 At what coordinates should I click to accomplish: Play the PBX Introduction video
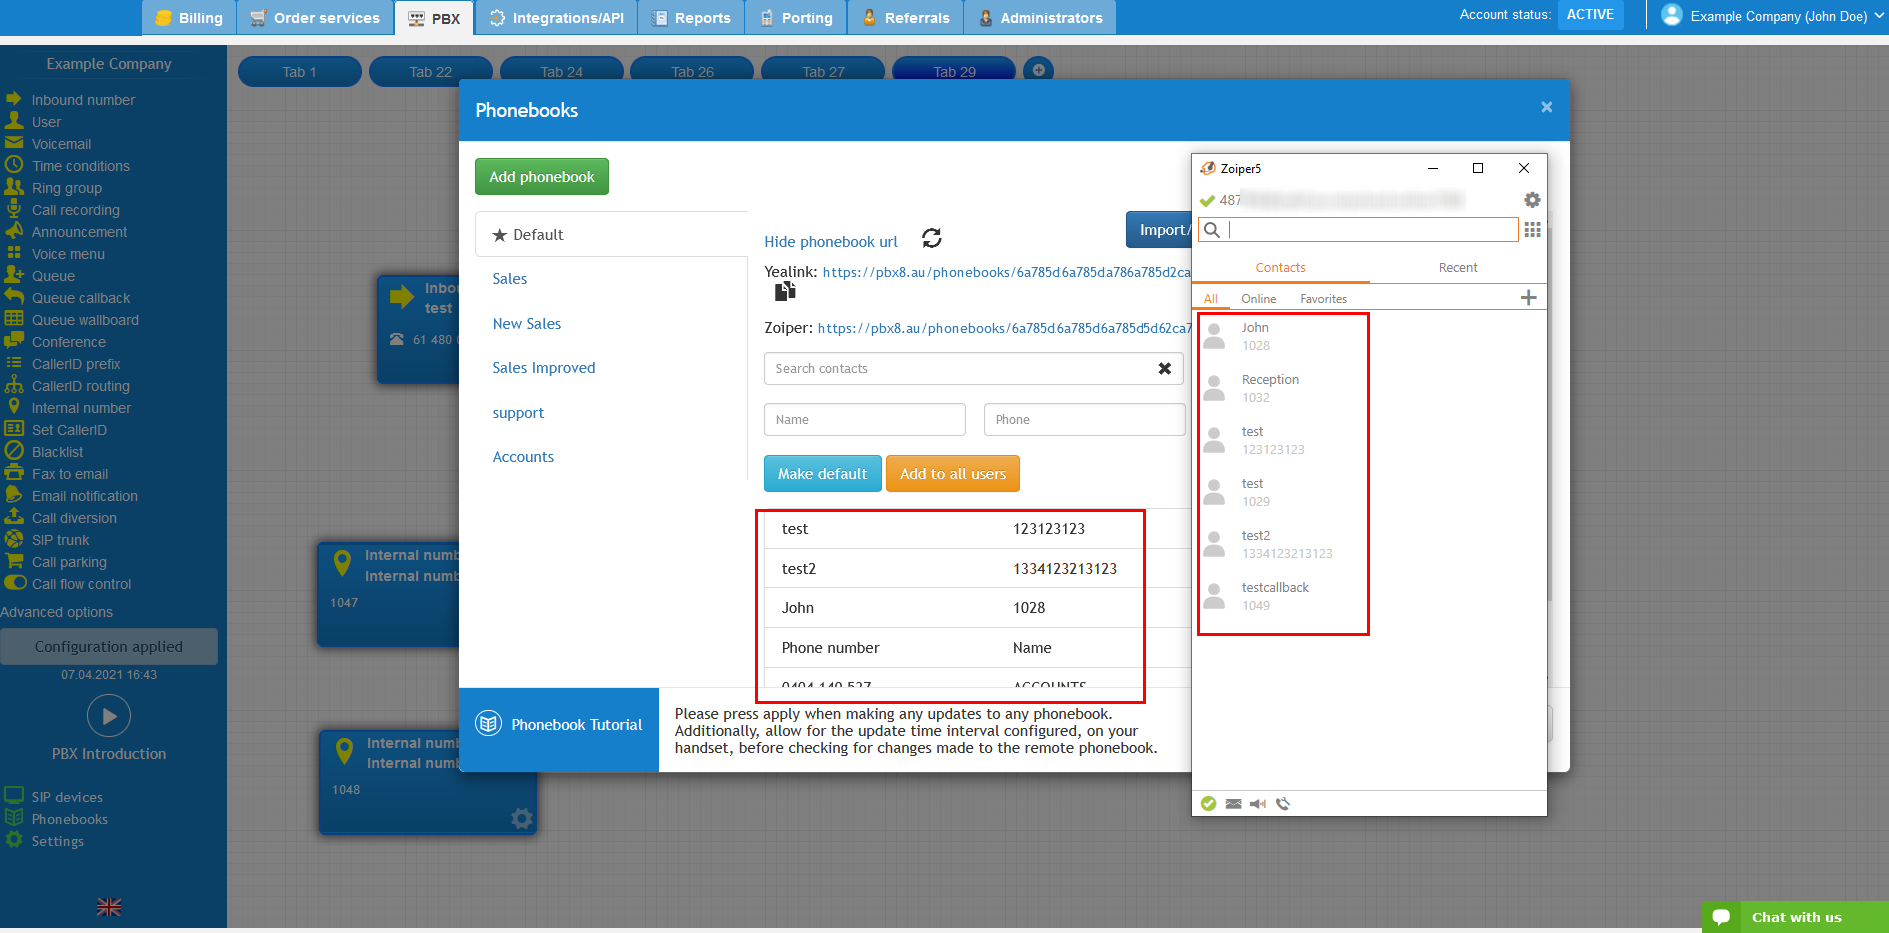[x=109, y=716]
